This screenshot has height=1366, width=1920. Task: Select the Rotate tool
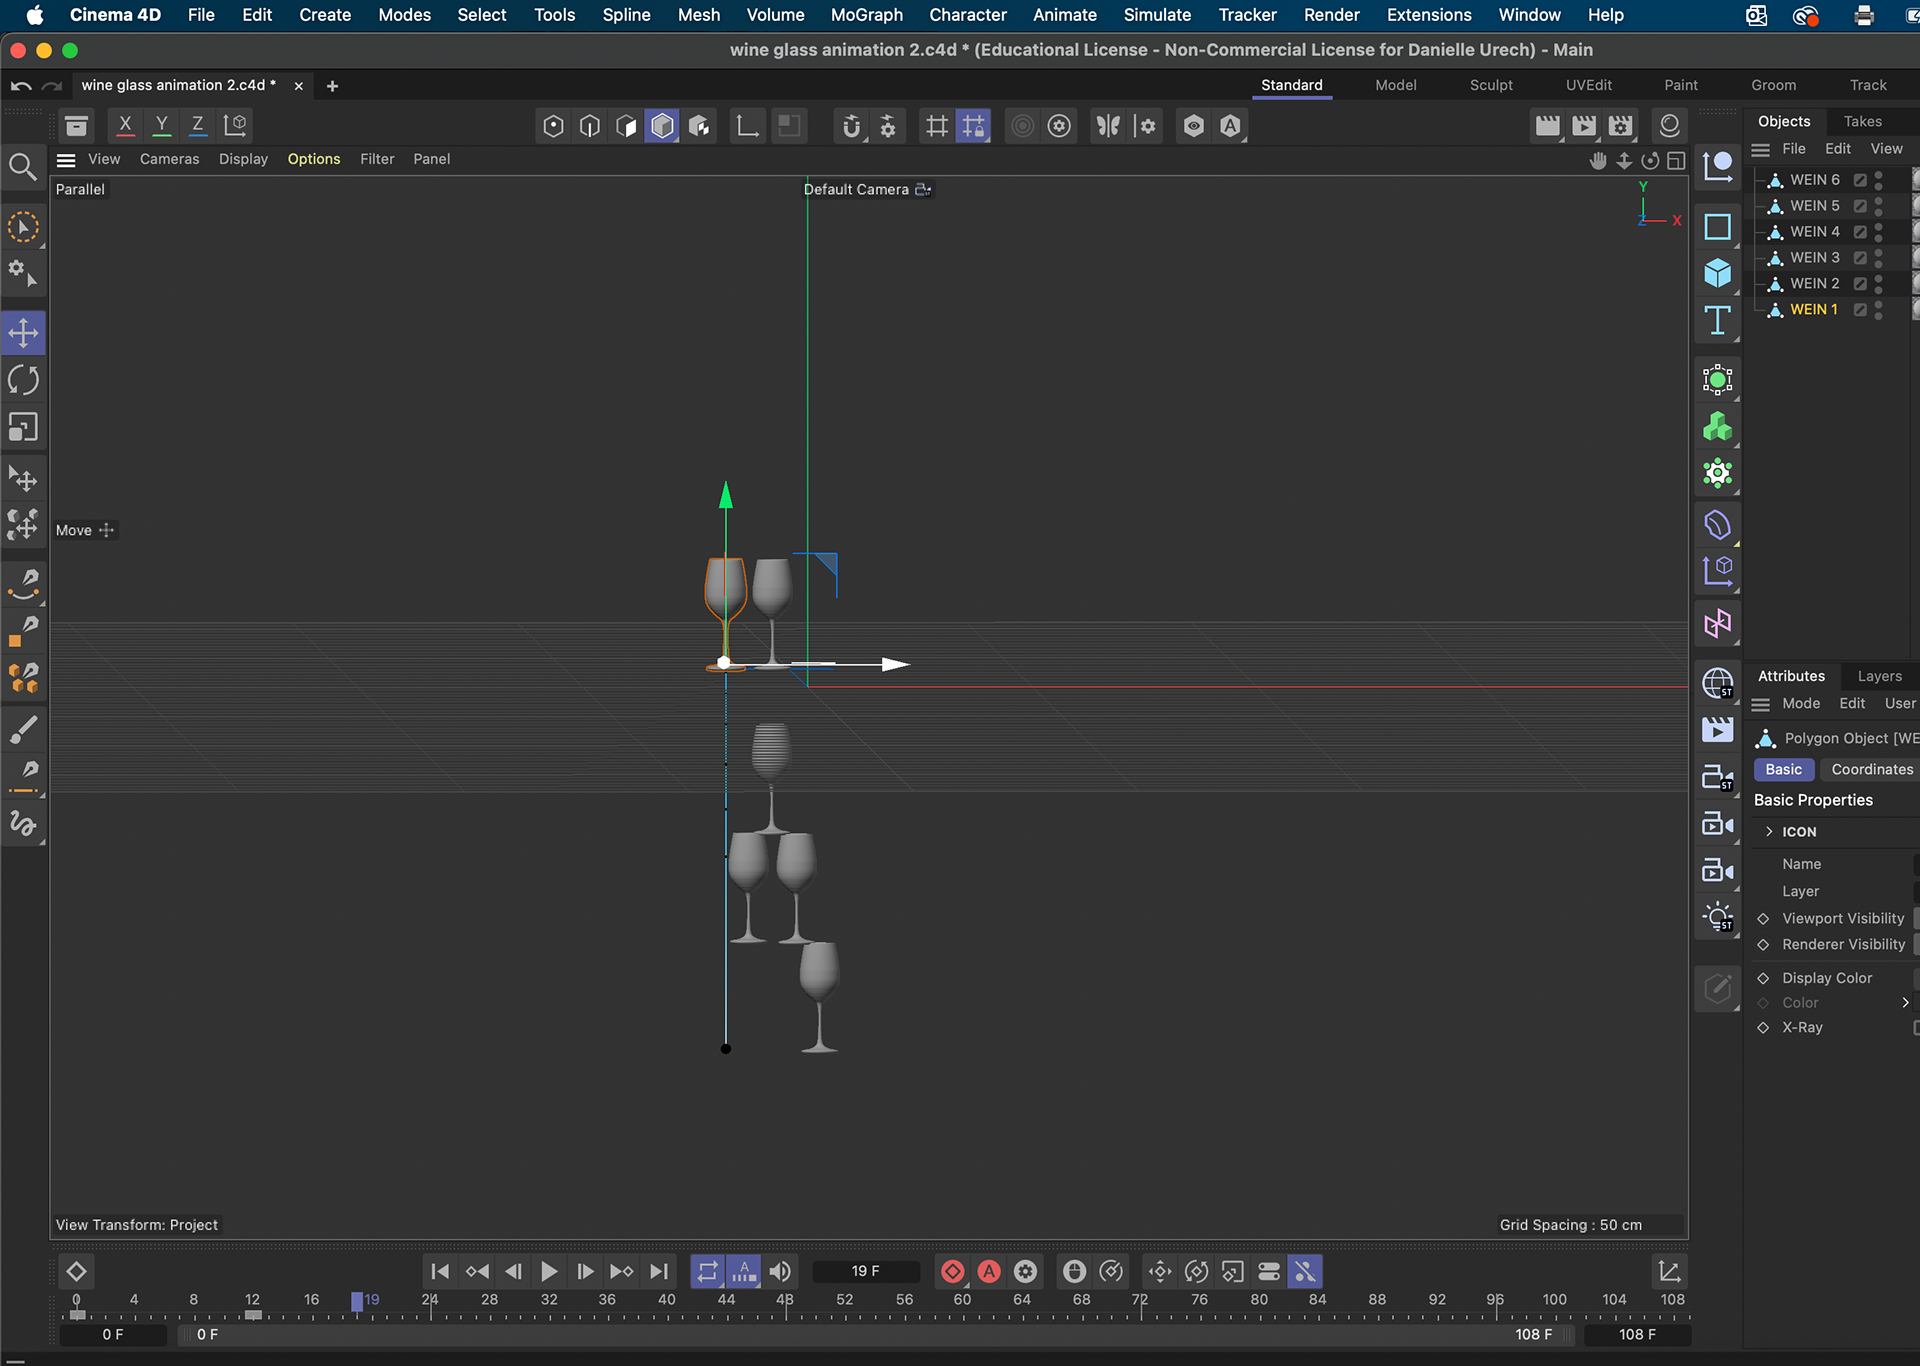23,380
